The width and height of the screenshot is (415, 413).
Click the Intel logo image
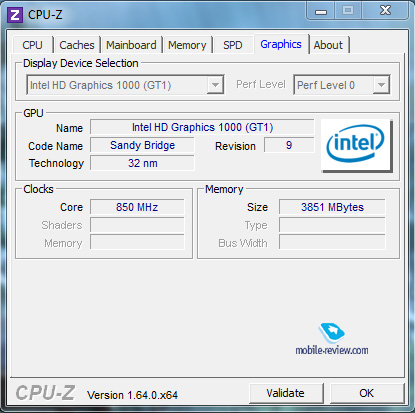point(356,146)
